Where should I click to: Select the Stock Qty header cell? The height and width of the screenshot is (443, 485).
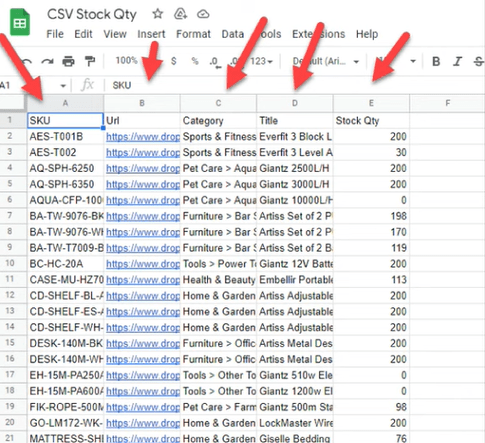tap(371, 120)
